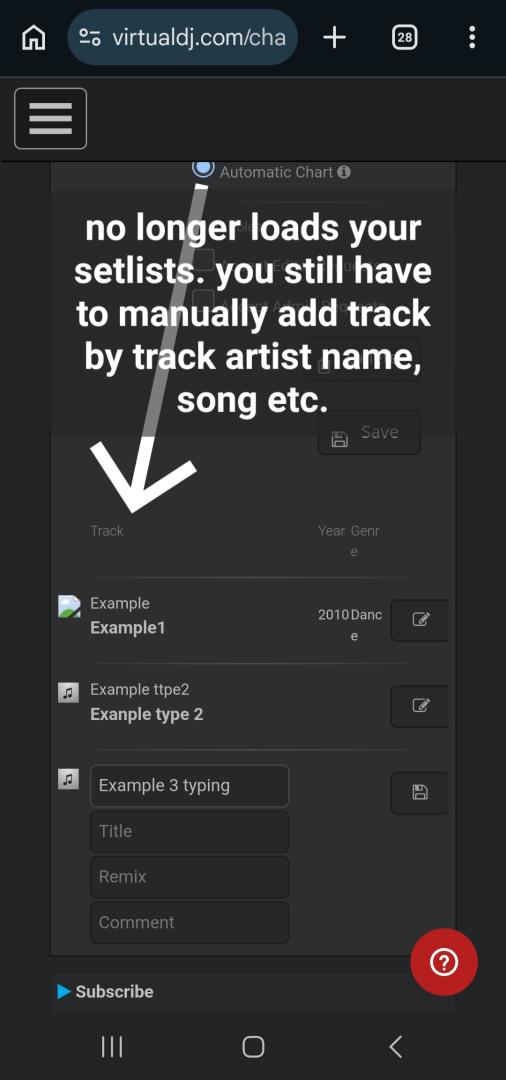Select the Automatic Chart radio option
Viewport: 506px width, 1080px height.
[x=203, y=169]
